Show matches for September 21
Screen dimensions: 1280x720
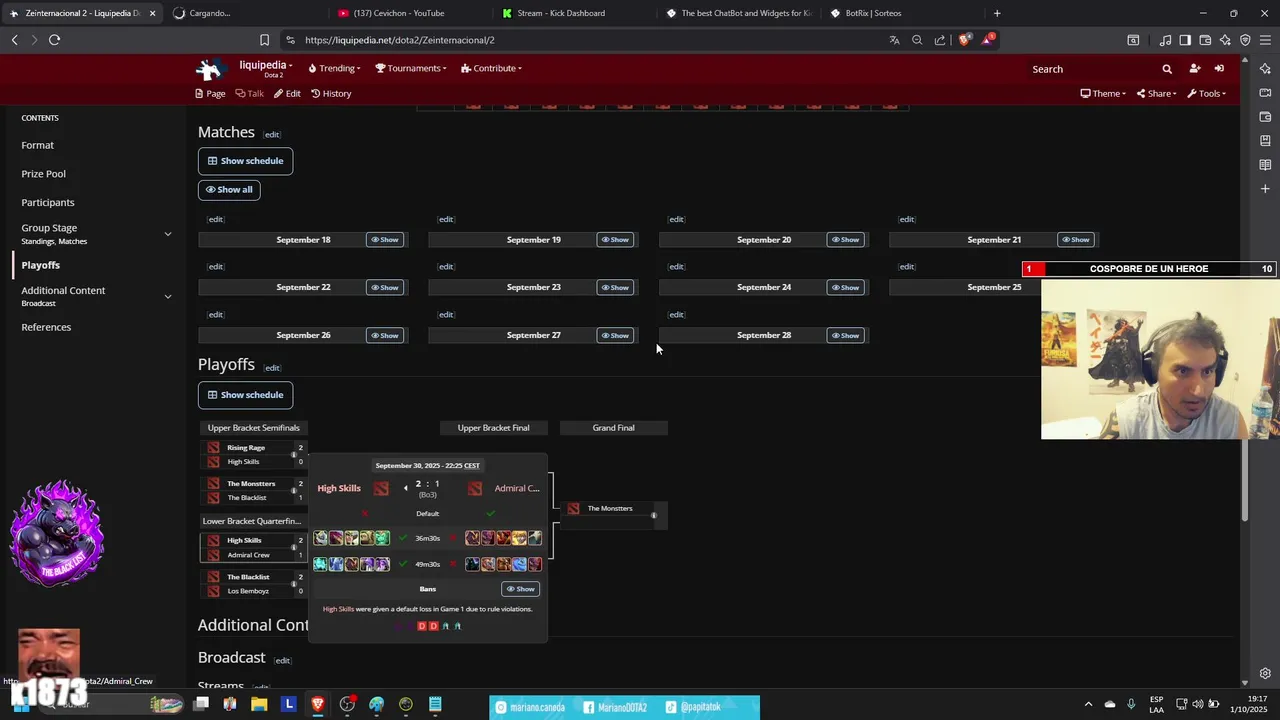click(x=1075, y=240)
